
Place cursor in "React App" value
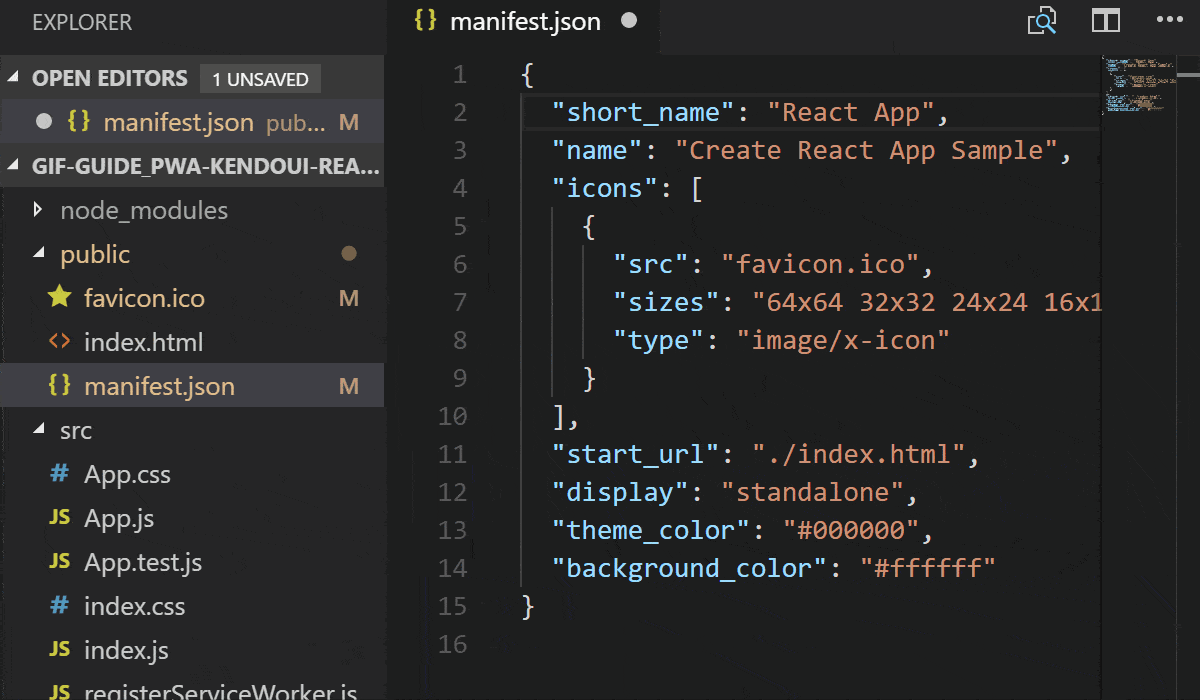coord(850,112)
